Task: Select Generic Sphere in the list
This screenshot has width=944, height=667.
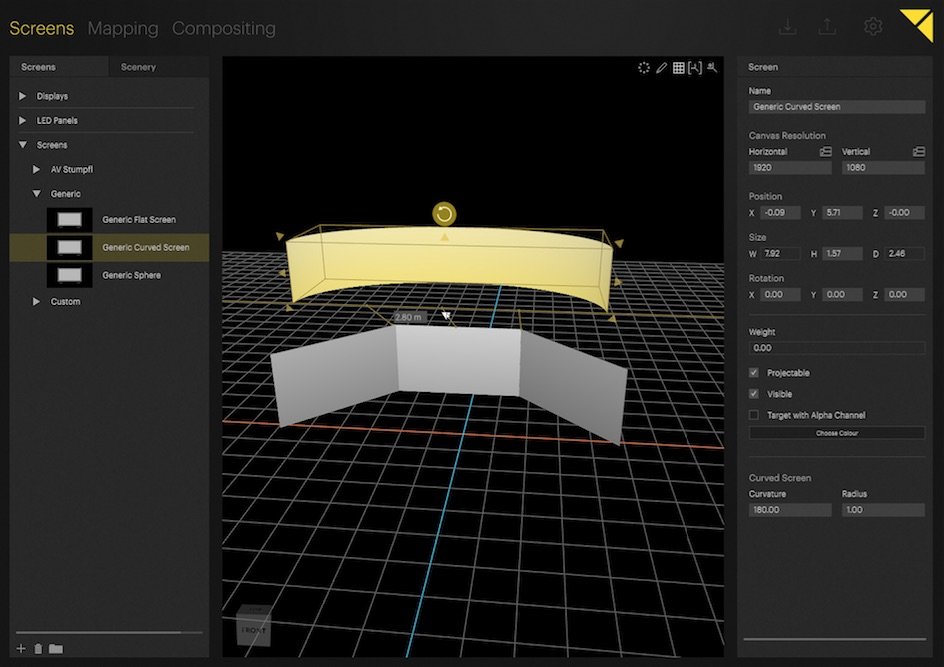Action: tap(131, 275)
